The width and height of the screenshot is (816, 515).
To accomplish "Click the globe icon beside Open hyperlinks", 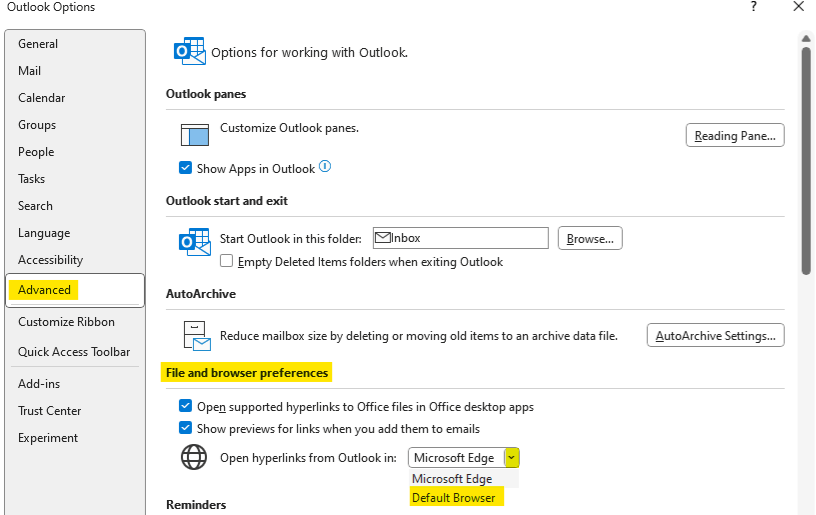I will 193,458.
